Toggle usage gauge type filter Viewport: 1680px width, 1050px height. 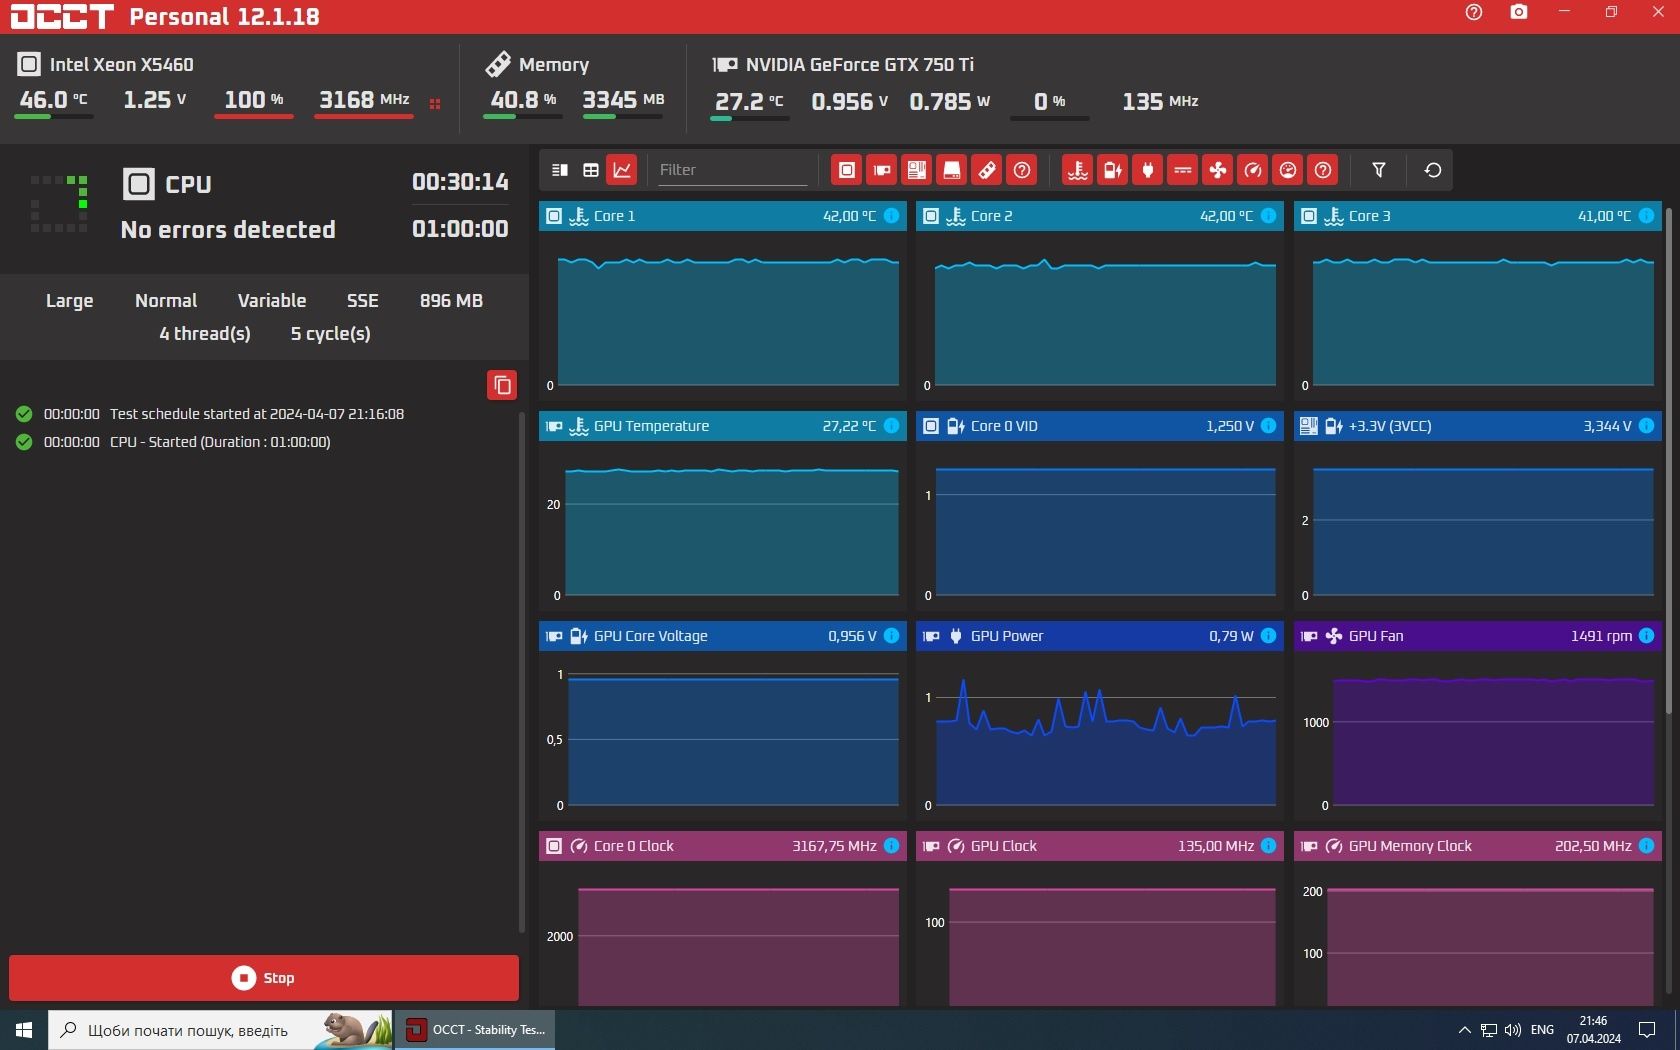pos(1288,170)
